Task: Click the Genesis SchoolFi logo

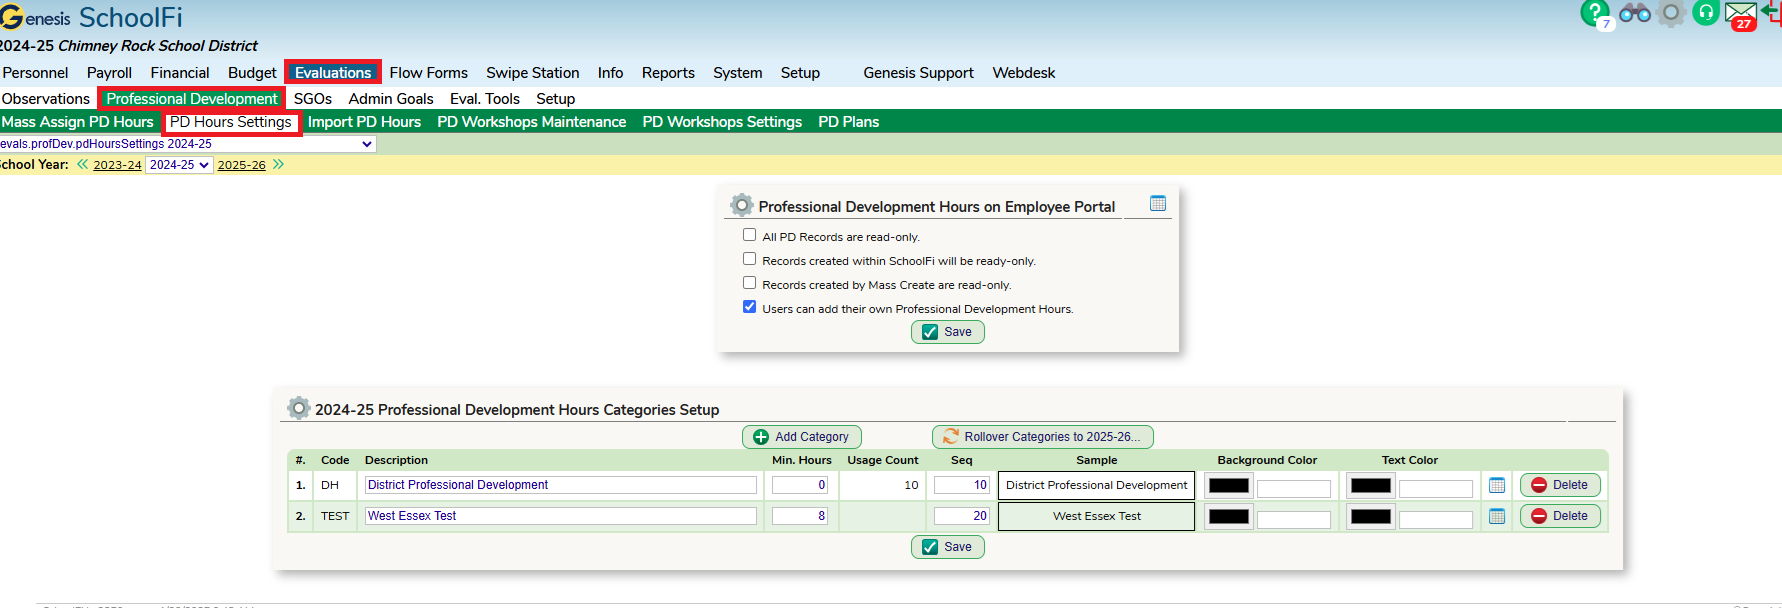Action: point(91,18)
